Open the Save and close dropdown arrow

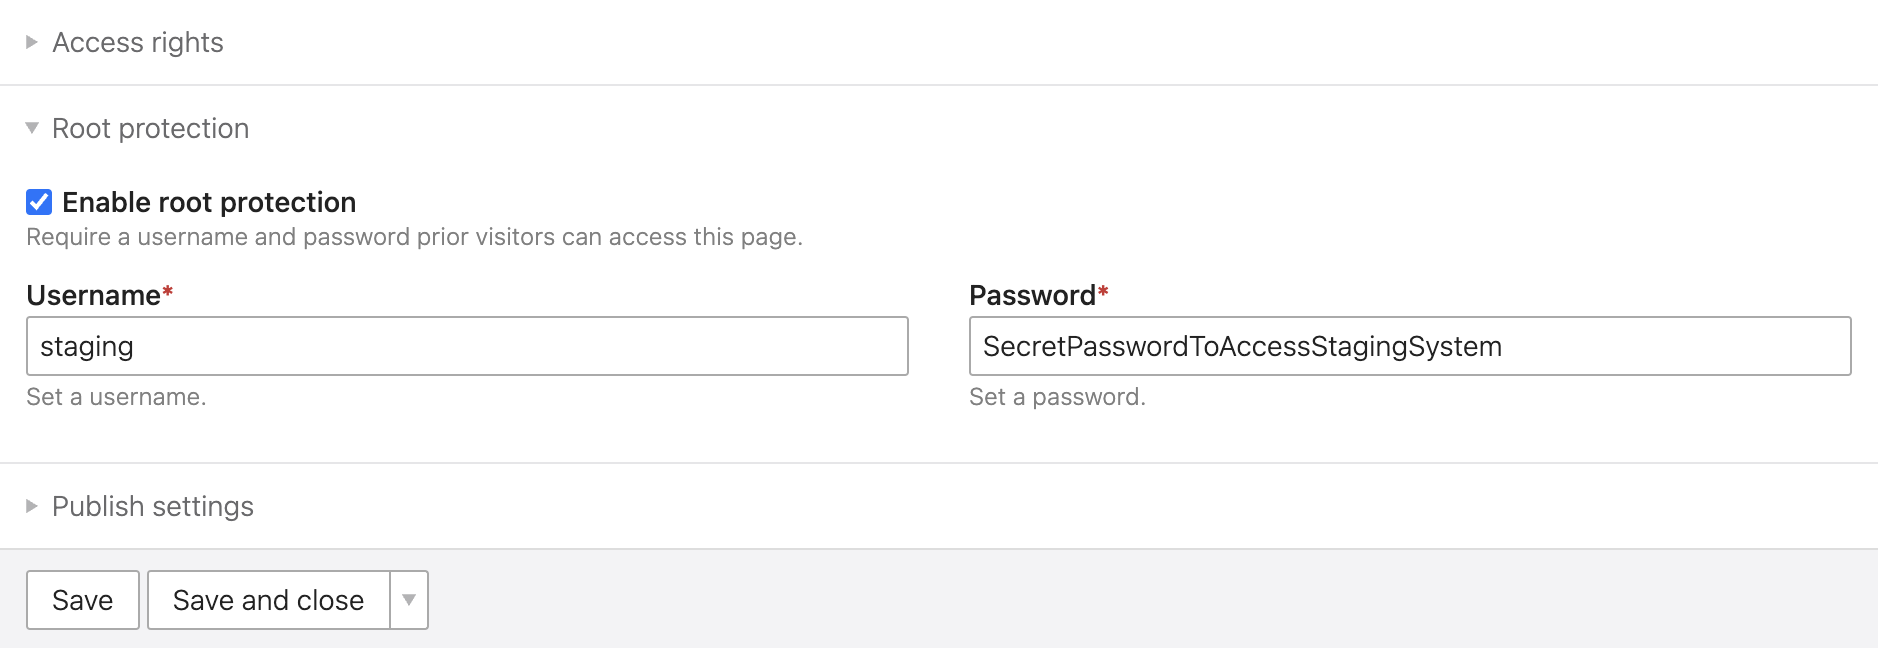tap(409, 600)
